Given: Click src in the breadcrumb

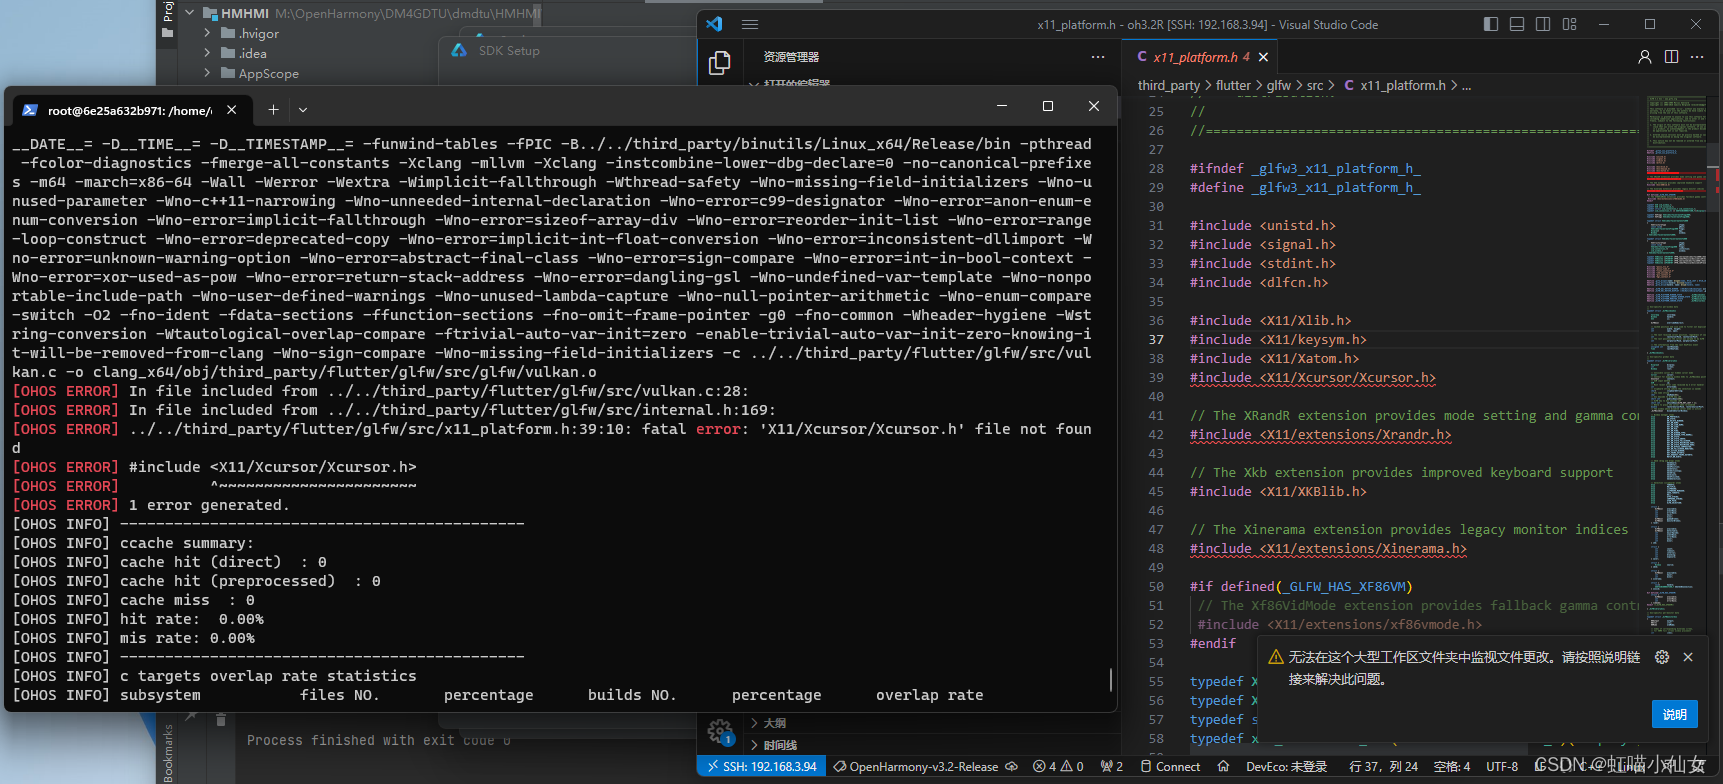Looking at the screenshot, I should [1315, 86].
